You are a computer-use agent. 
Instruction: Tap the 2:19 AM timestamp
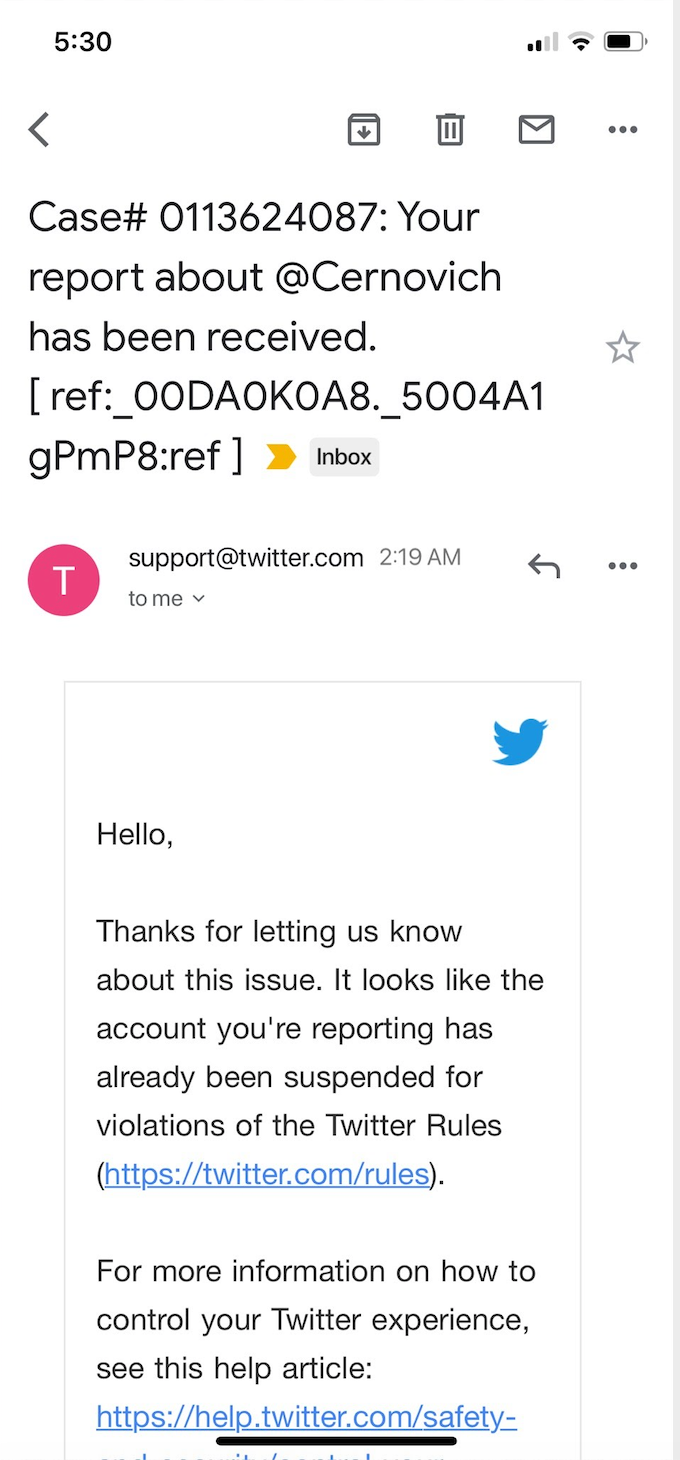point(420,558)
